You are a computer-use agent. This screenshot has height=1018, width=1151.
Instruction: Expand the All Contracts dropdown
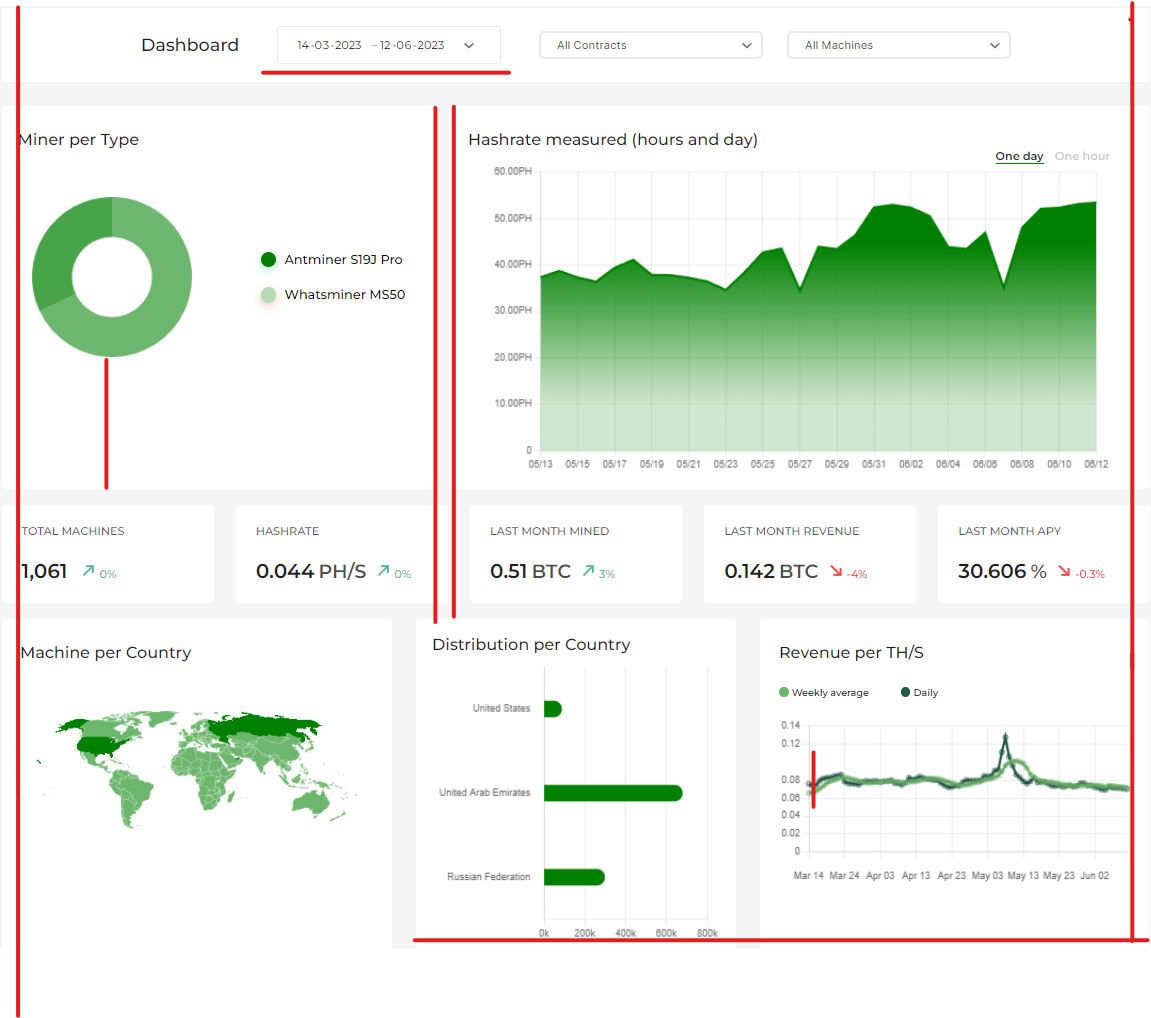point(650,45)
